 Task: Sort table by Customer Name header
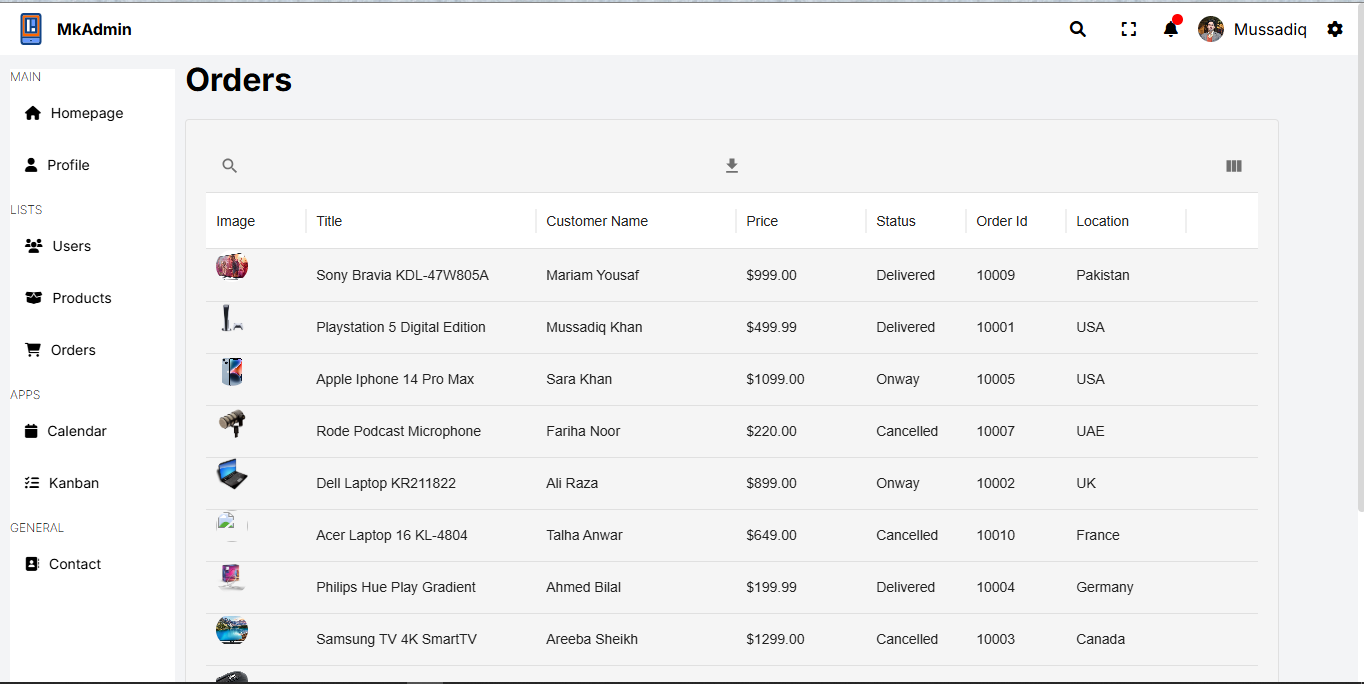pos(597,221)
